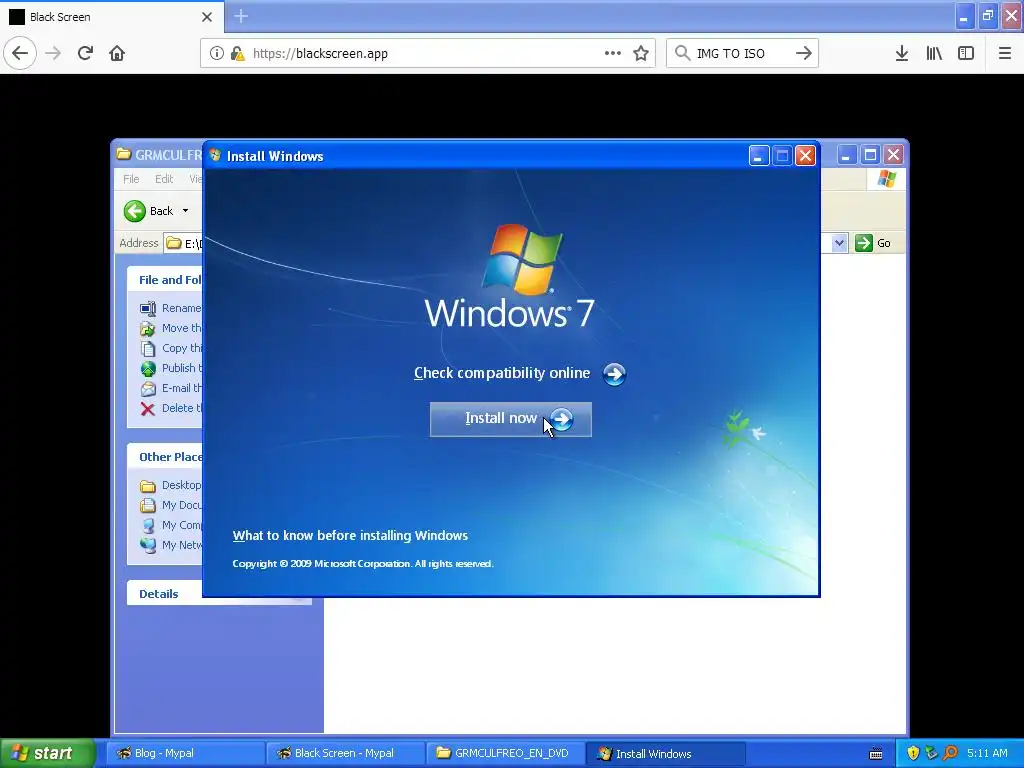Click Back button in Explorer window
Screen dimensions: 1024x768
point(149,211)
